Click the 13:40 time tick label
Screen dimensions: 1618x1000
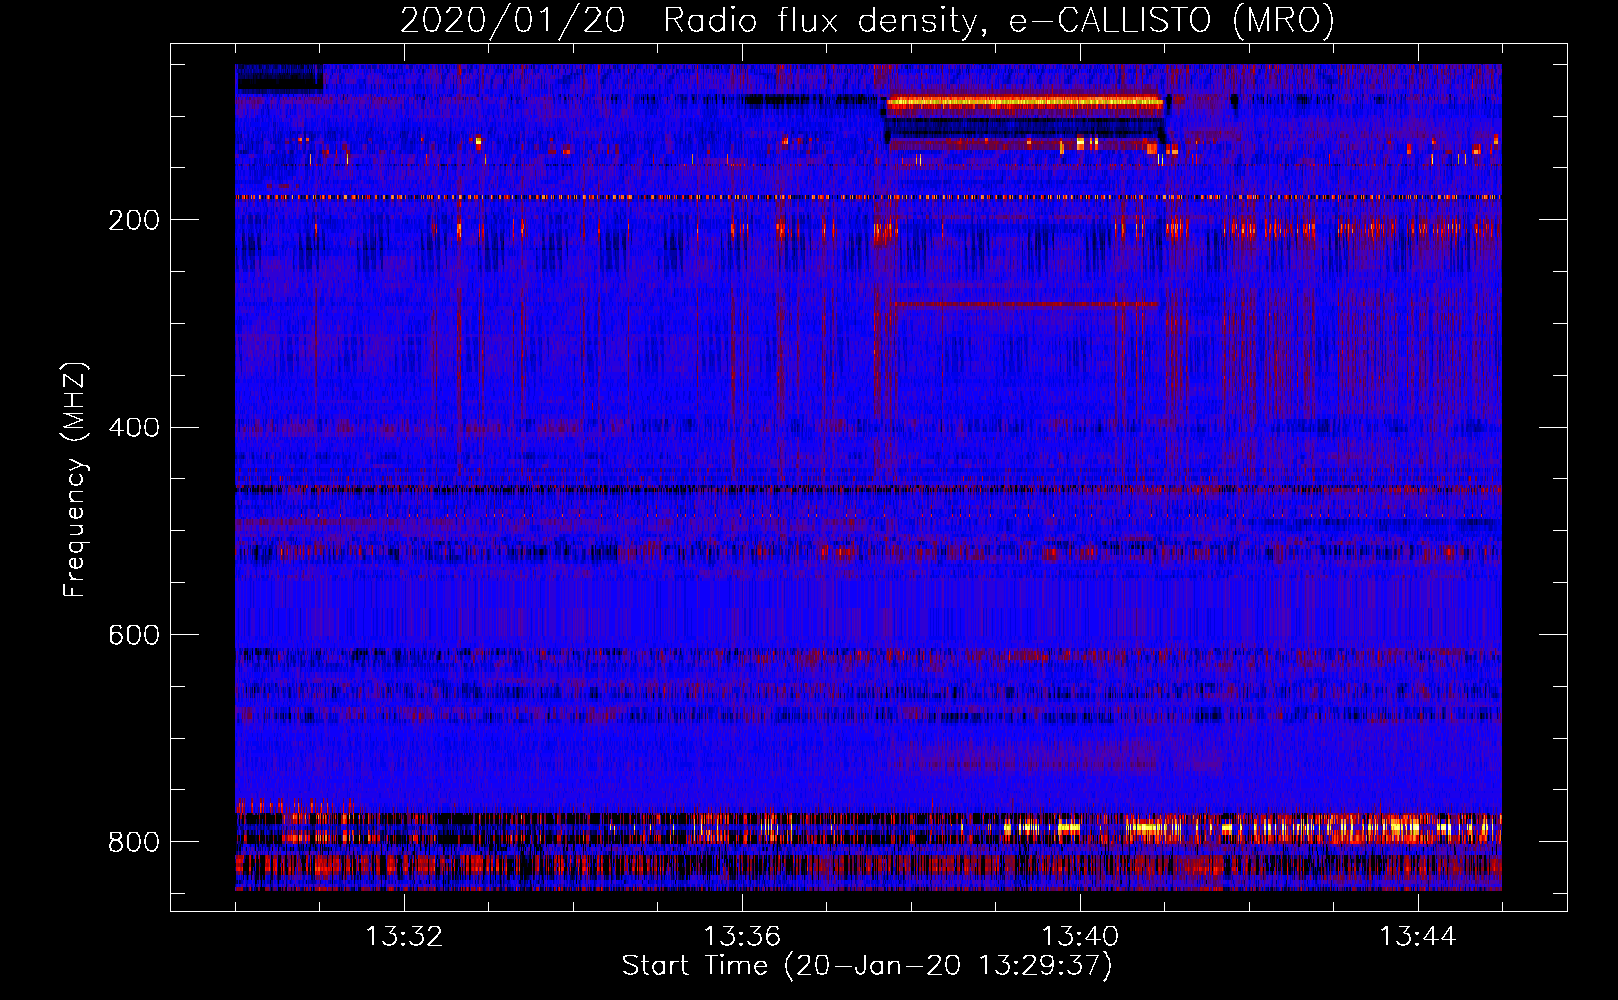pos(1080,937)
